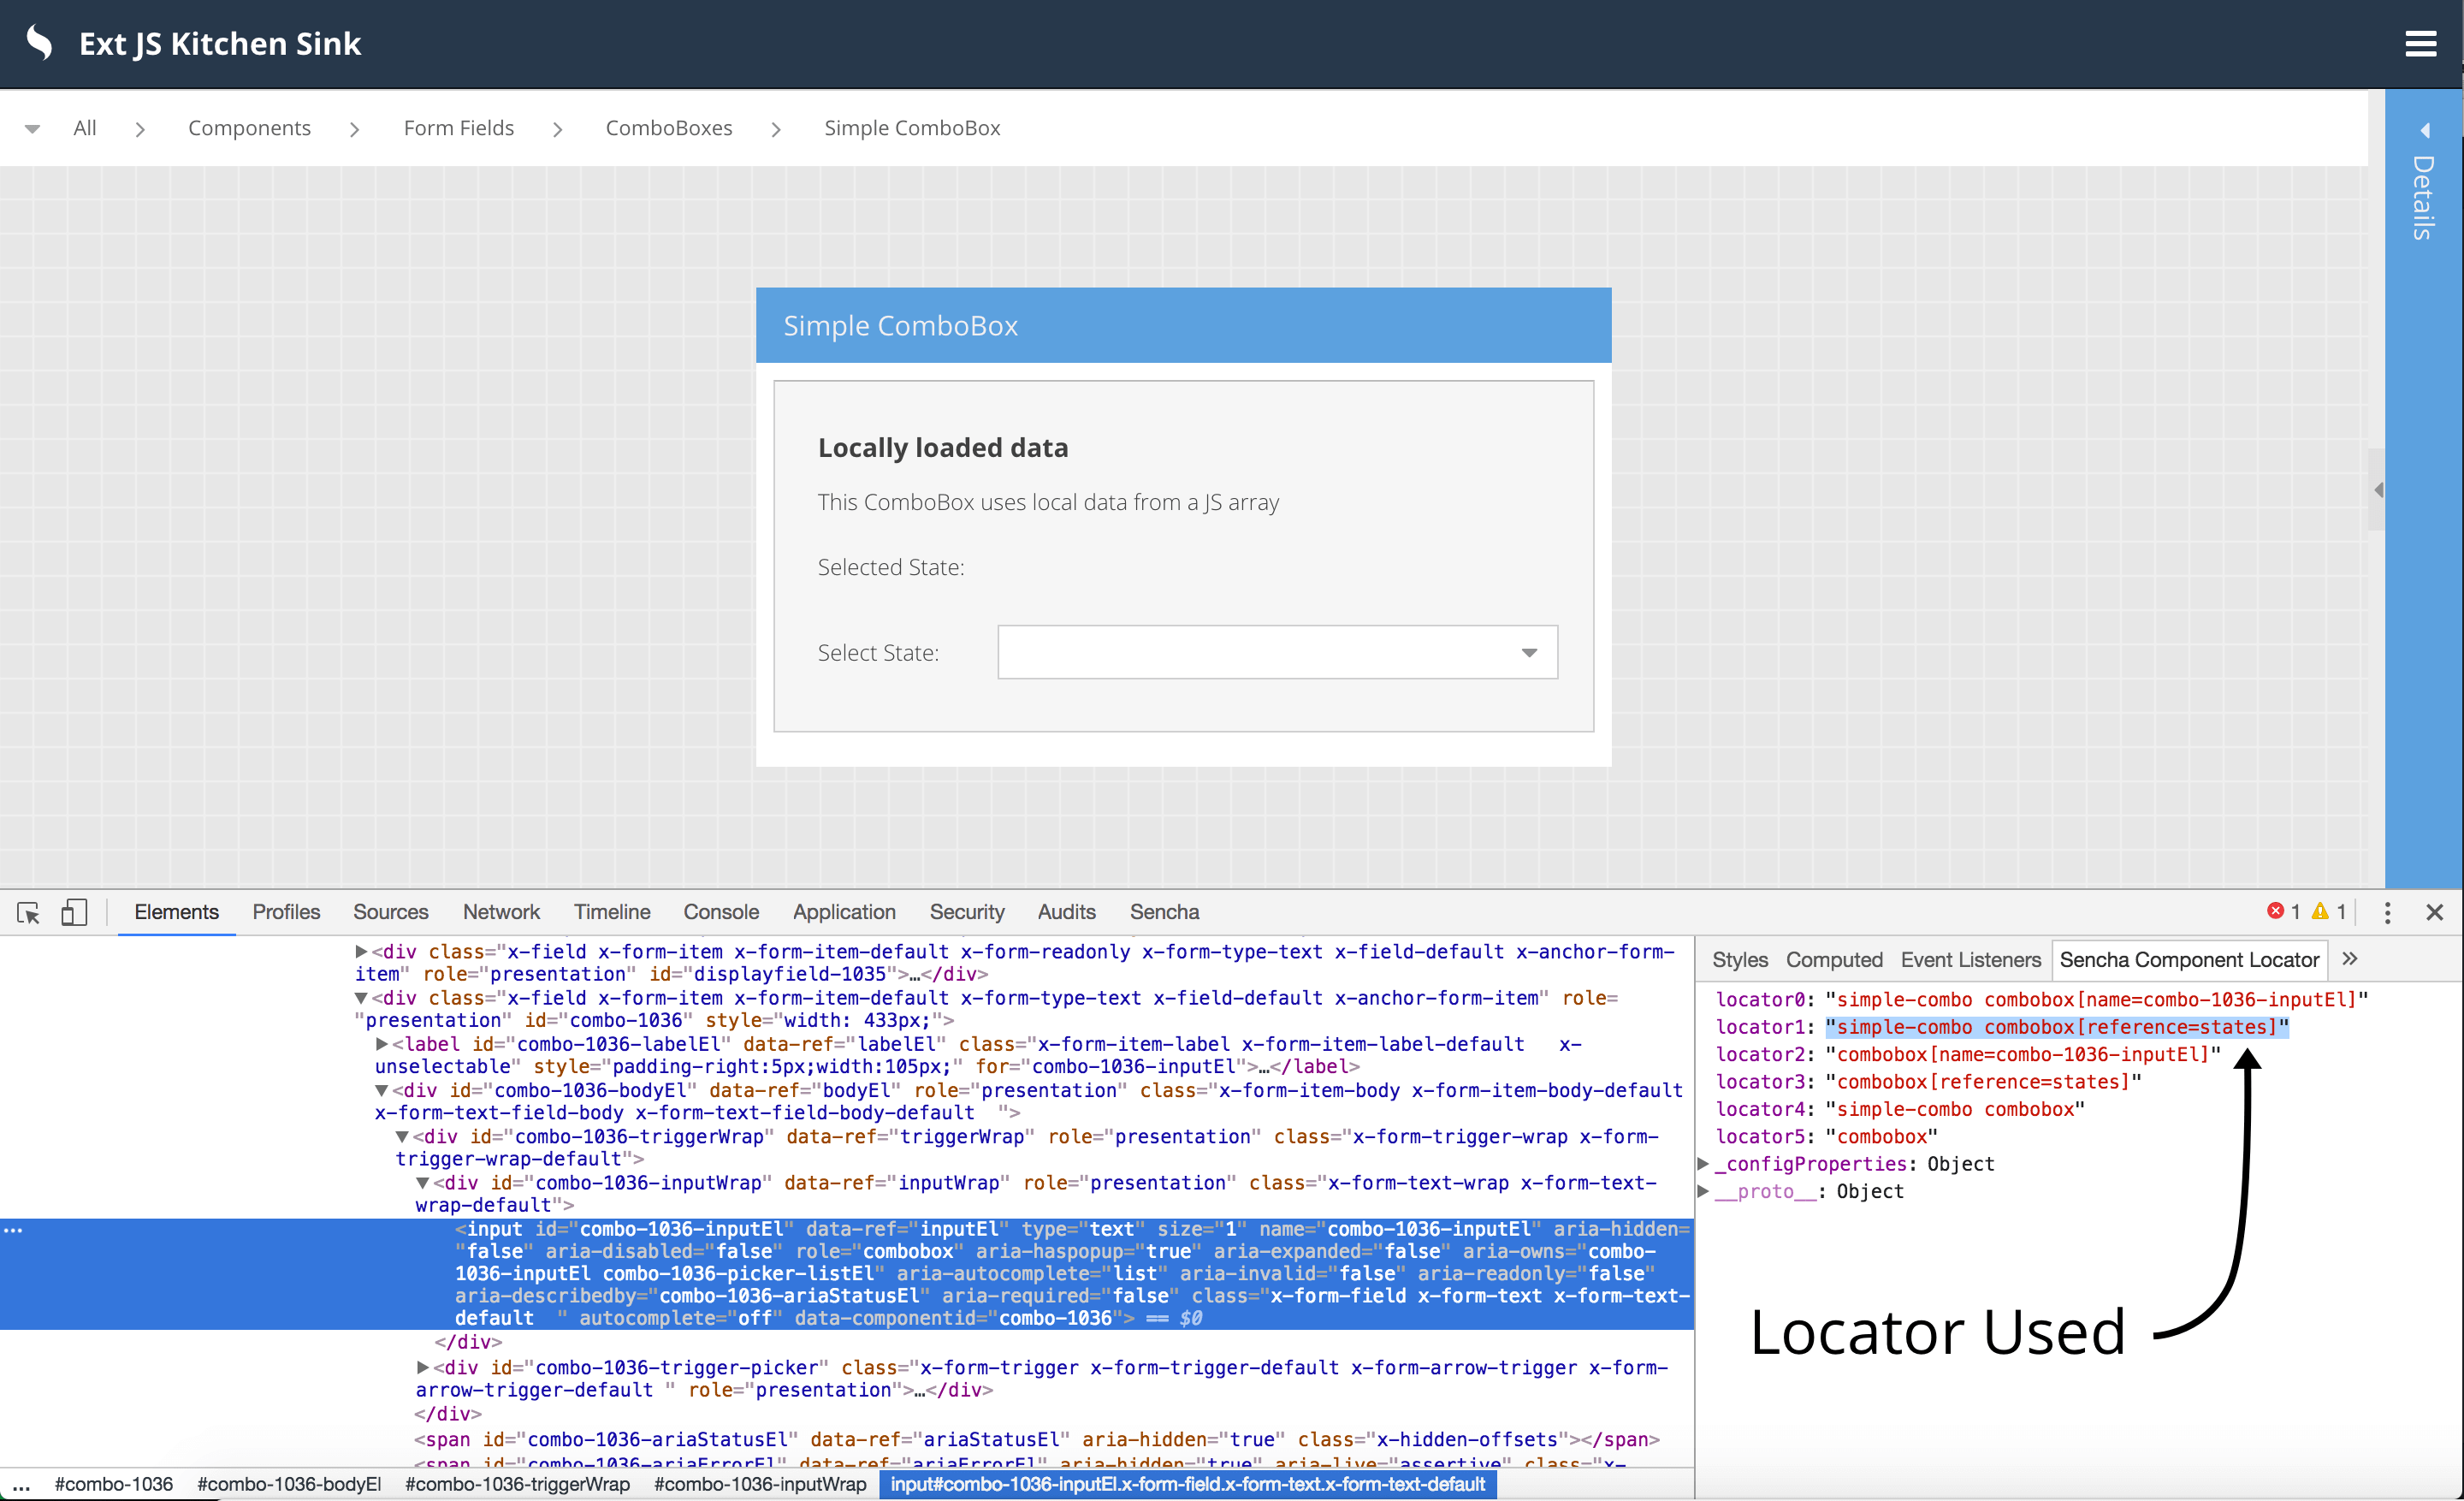Image resolution: width=2464 pixels, height=1501 pixels.
Task: Switch to the Profiles tab
Action: point(286,912)
